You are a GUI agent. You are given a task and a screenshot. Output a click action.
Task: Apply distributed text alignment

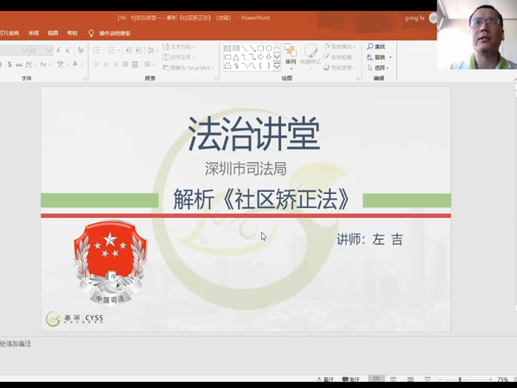(135, 64)
